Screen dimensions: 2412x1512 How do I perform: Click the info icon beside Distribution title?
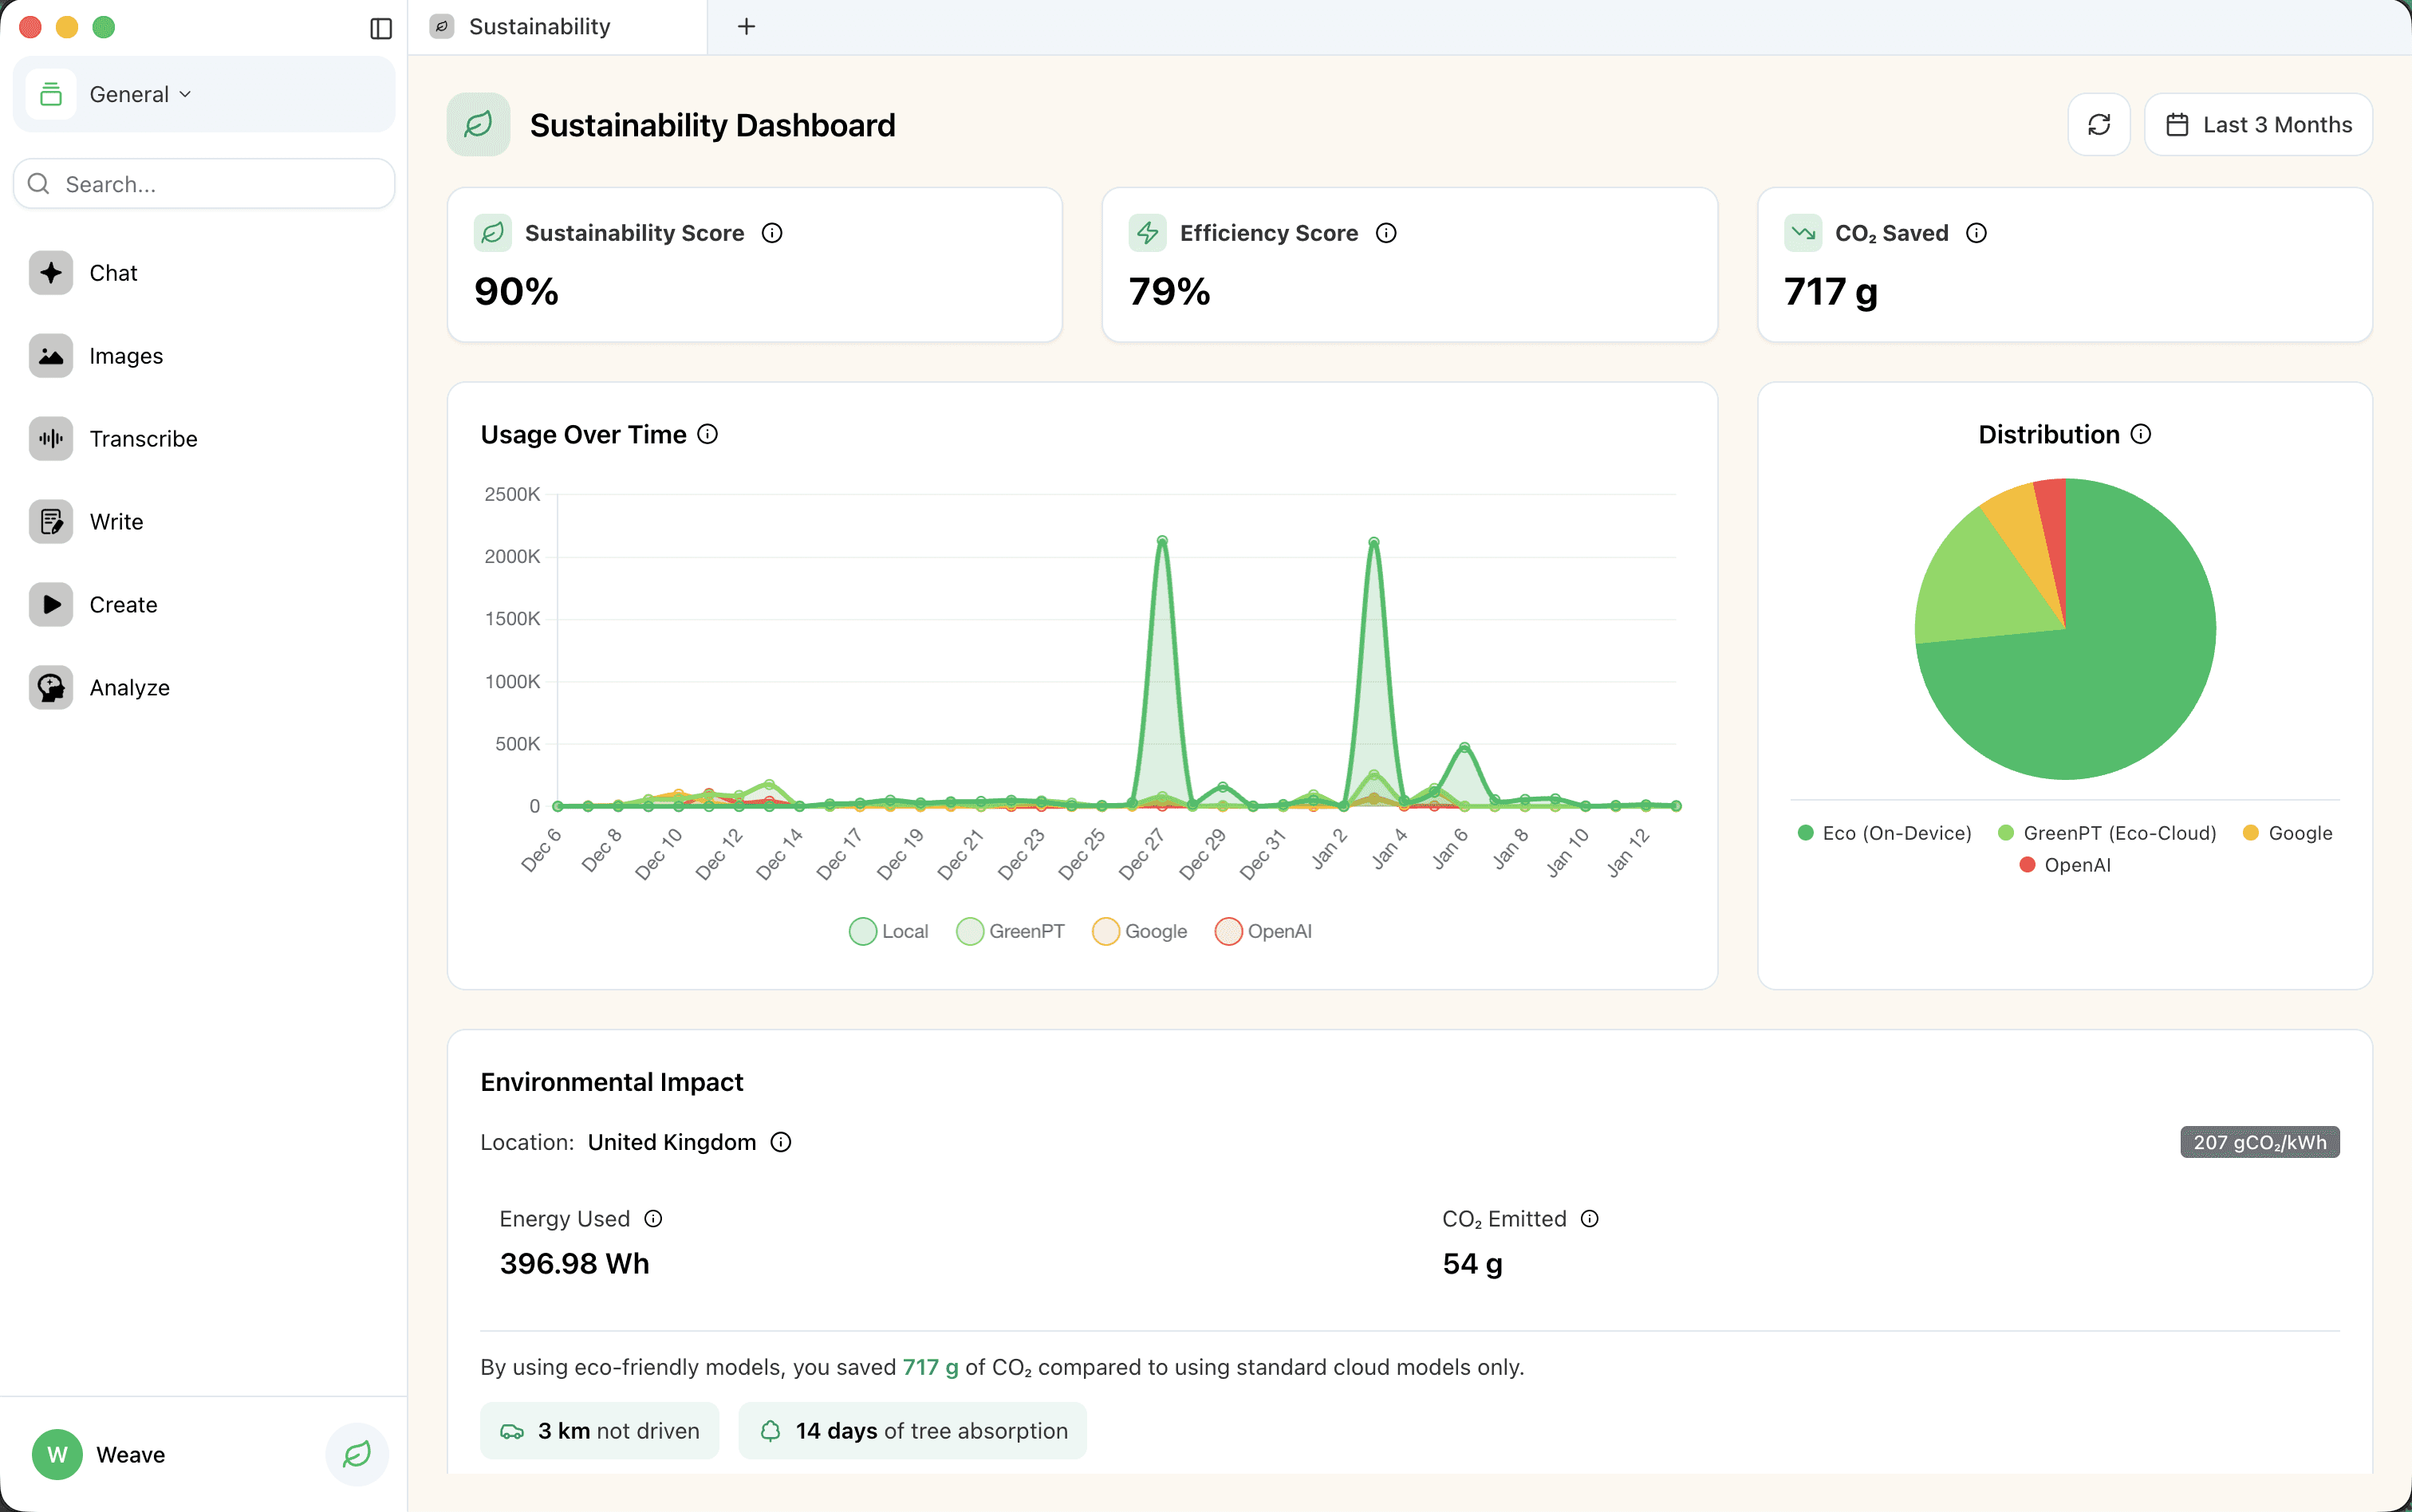2141,434
